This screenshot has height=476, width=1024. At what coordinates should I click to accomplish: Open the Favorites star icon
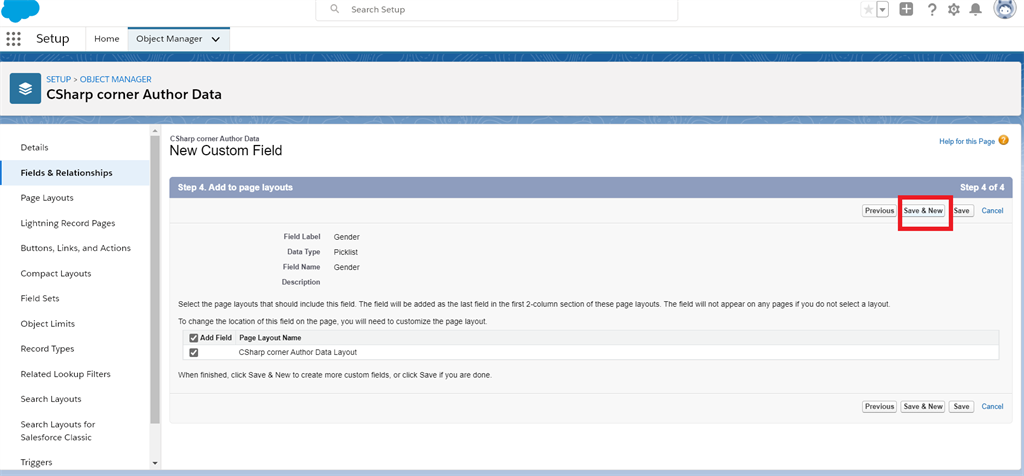[868, 9]
